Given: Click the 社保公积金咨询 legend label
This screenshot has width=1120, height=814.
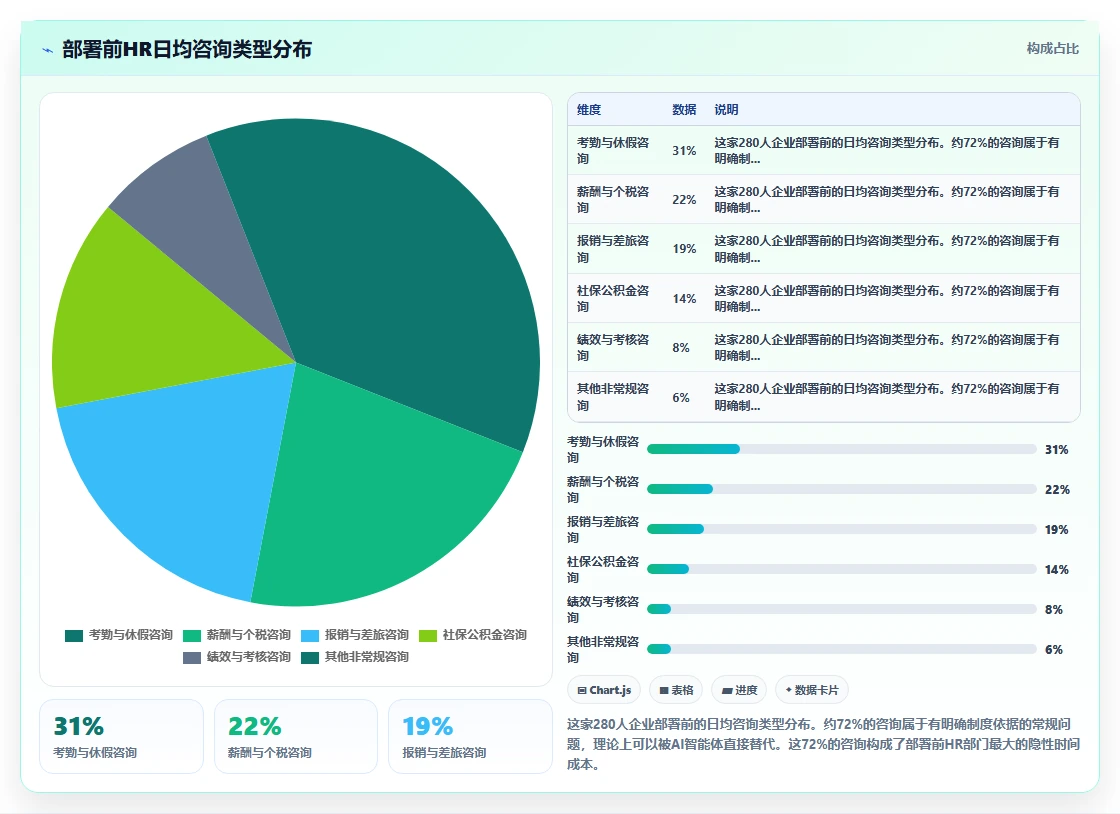Looking at the screenshot, I should pyautogui.click(x=484, y=635).
